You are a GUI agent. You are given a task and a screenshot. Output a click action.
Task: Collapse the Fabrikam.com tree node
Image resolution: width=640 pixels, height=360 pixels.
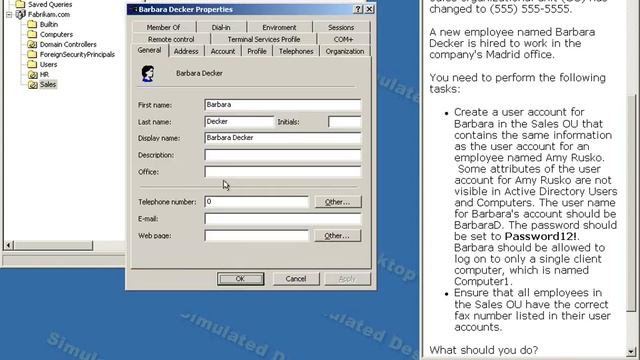click(x=9, y=15)
